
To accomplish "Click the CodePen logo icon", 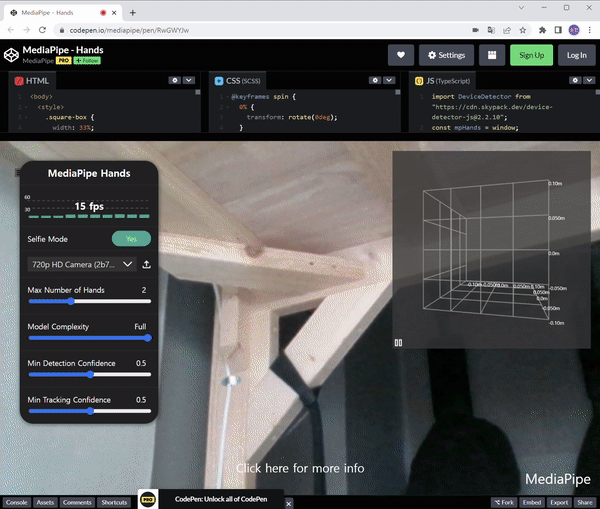I will (11, 55).
